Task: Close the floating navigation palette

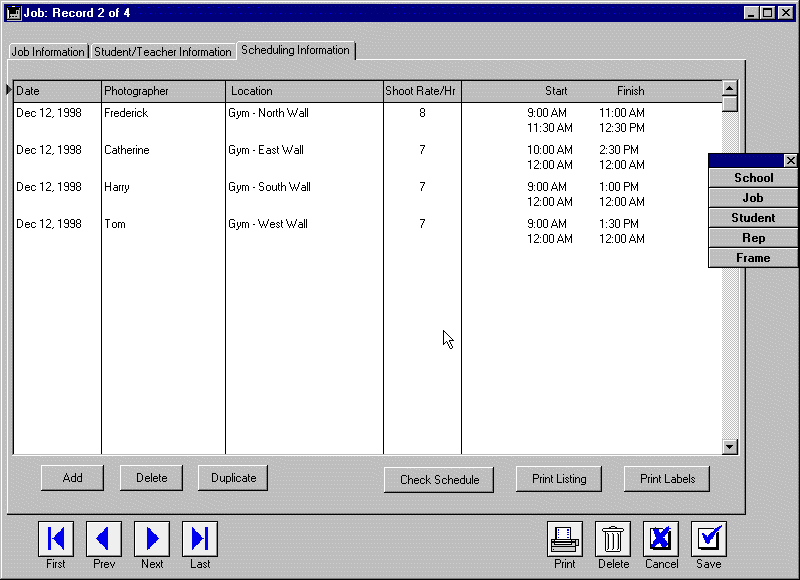Action: [x=790, y=161]
